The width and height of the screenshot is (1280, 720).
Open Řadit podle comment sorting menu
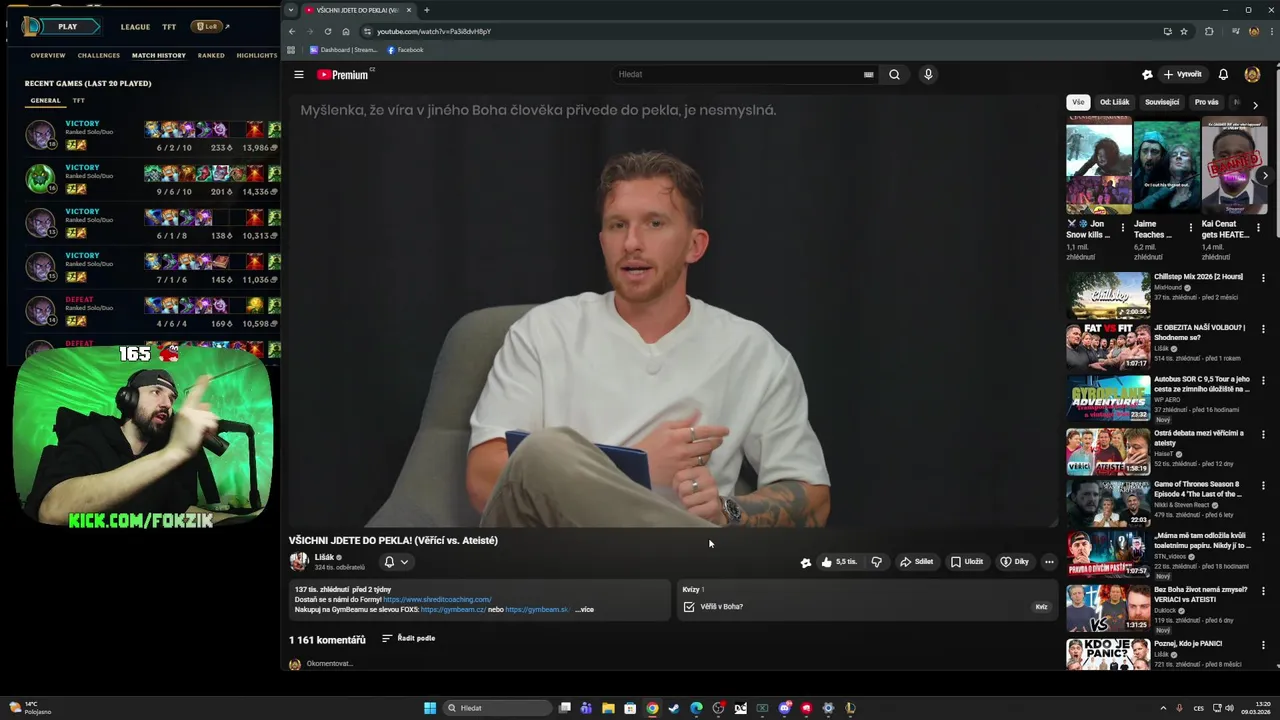click(x=409, y=638)
